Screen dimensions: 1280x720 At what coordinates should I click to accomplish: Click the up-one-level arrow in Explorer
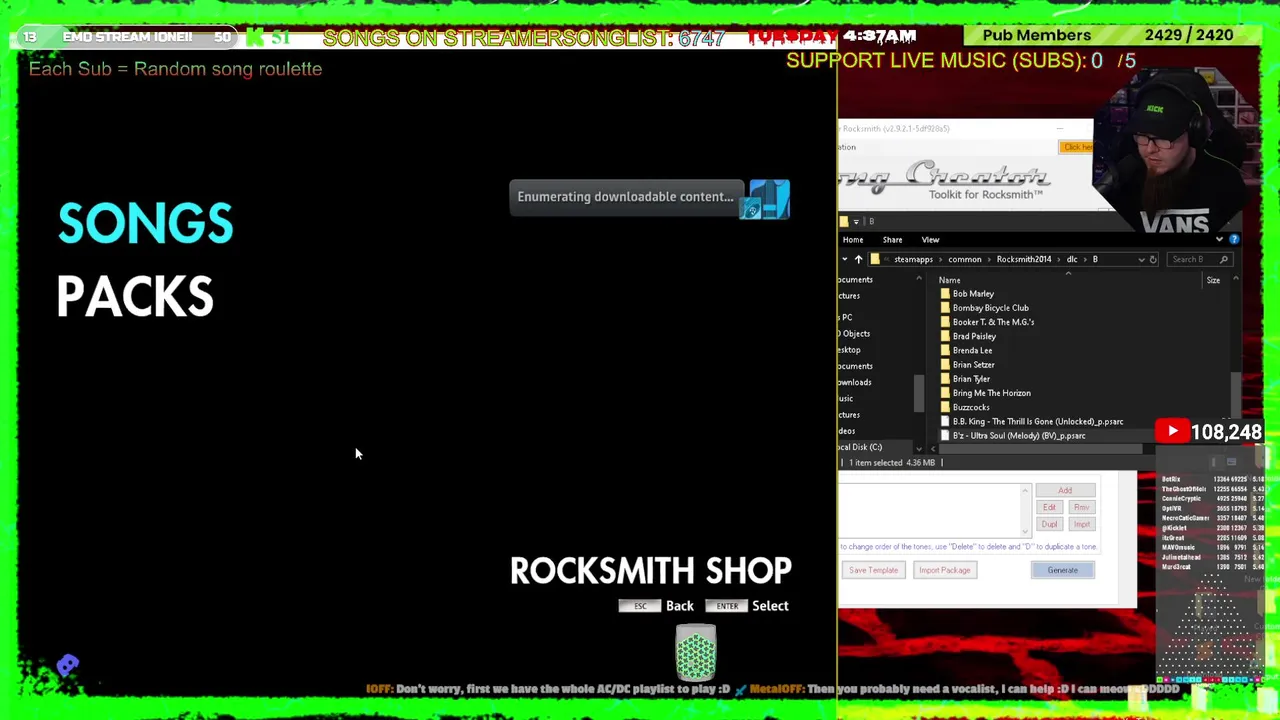(x=858, y=260)
